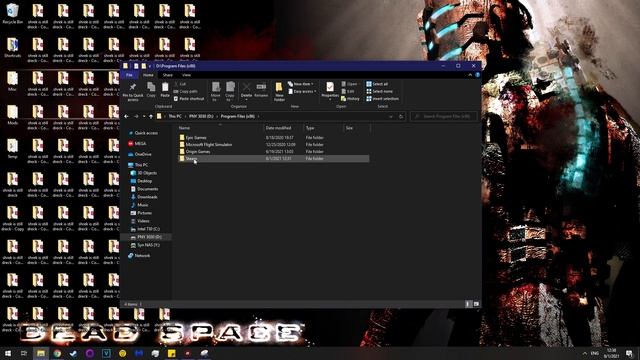Select the Epic Games folder
Screen dimensions: 640x360
196,138
